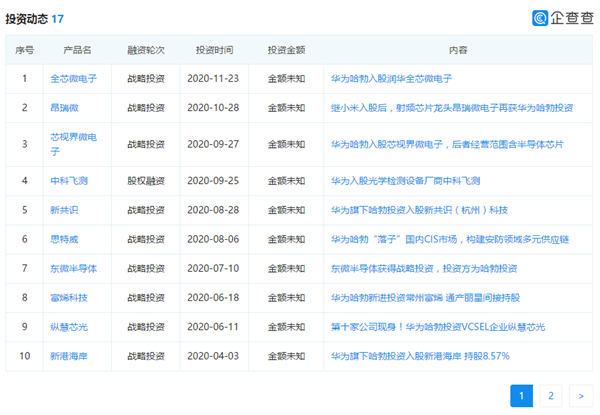Open product link 新共识
Screen dimensions: 600x415
click(x=64, y=210)
